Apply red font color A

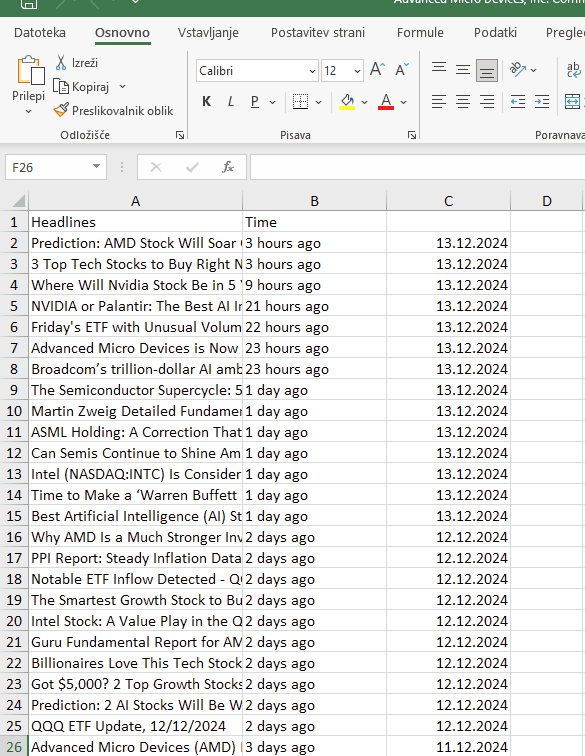click(x=386, y=102)
